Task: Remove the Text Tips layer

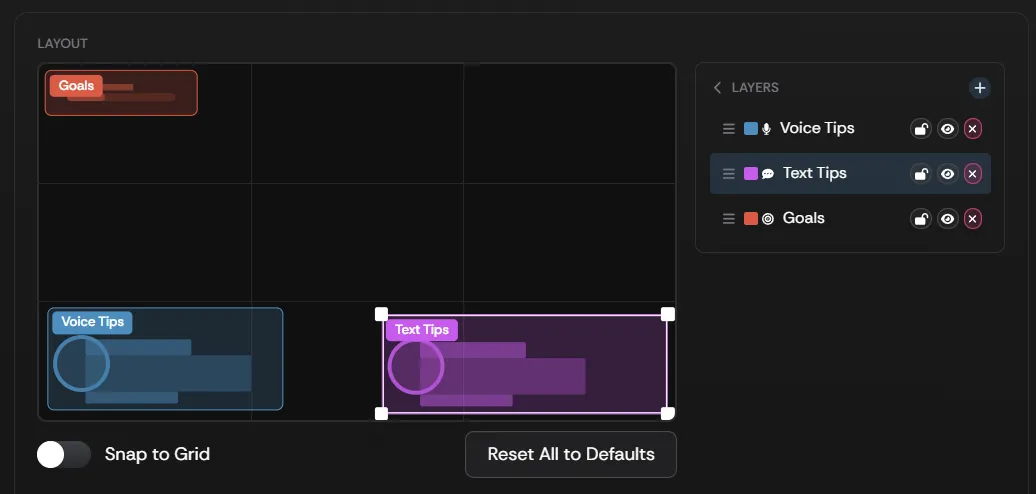Action: 973,174
